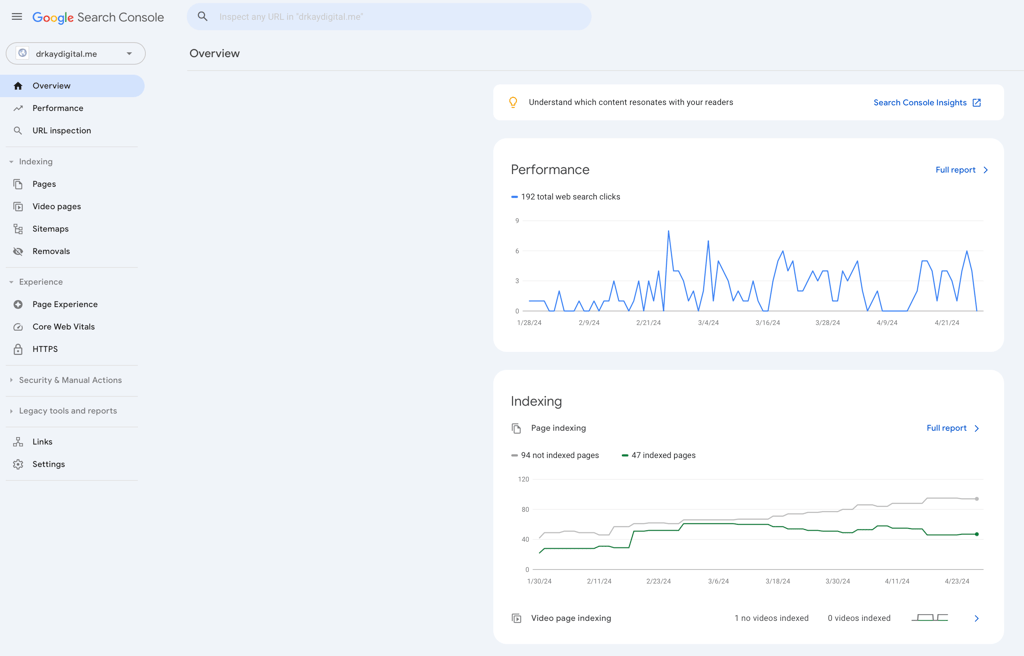
Task: Collapse the Indexing section
Action: click(x=12, y=162)
